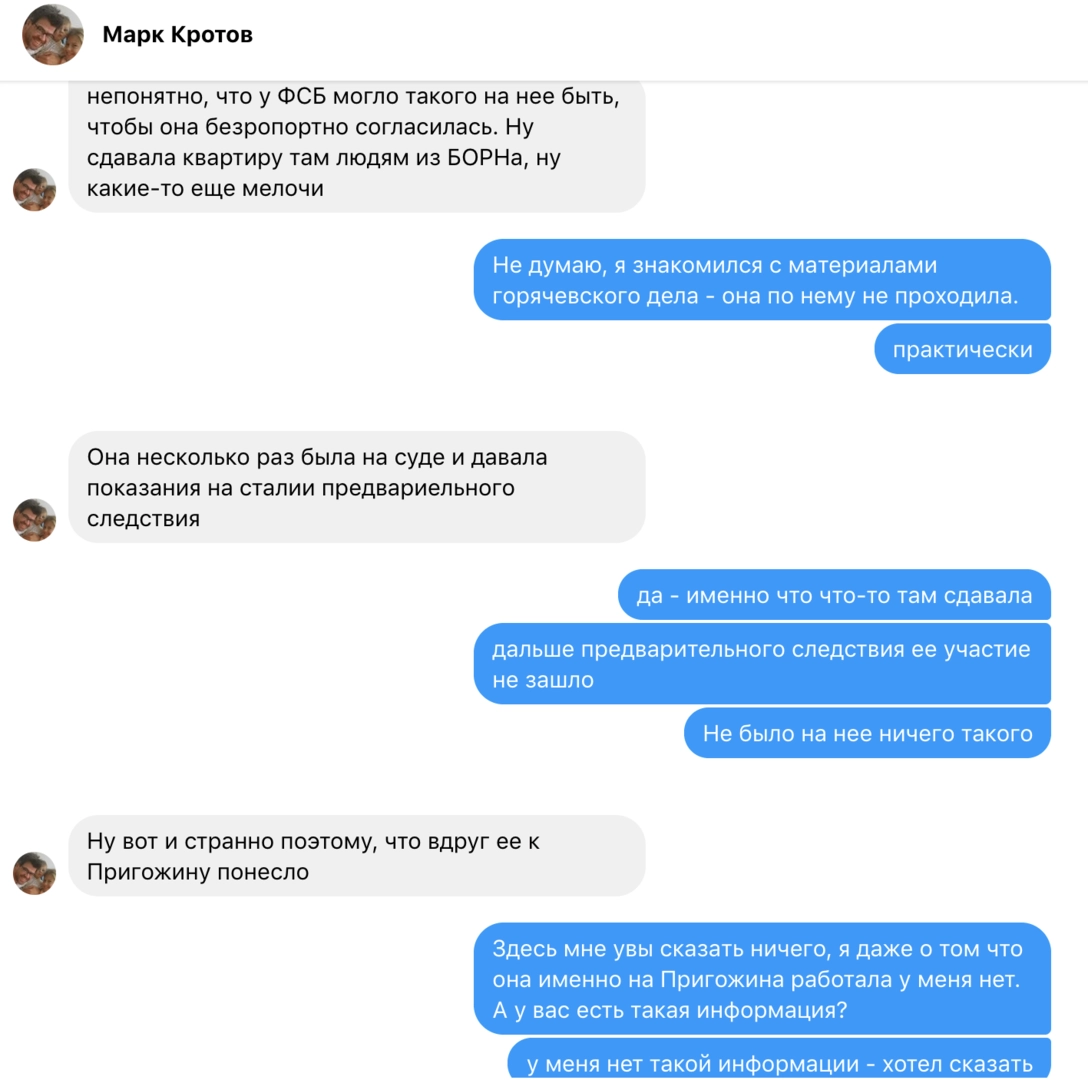Select the gray bubble about ФСБ and БОРНа
The width and height of the screenshot is (1088, 1080).
click(x=357, y=146)
